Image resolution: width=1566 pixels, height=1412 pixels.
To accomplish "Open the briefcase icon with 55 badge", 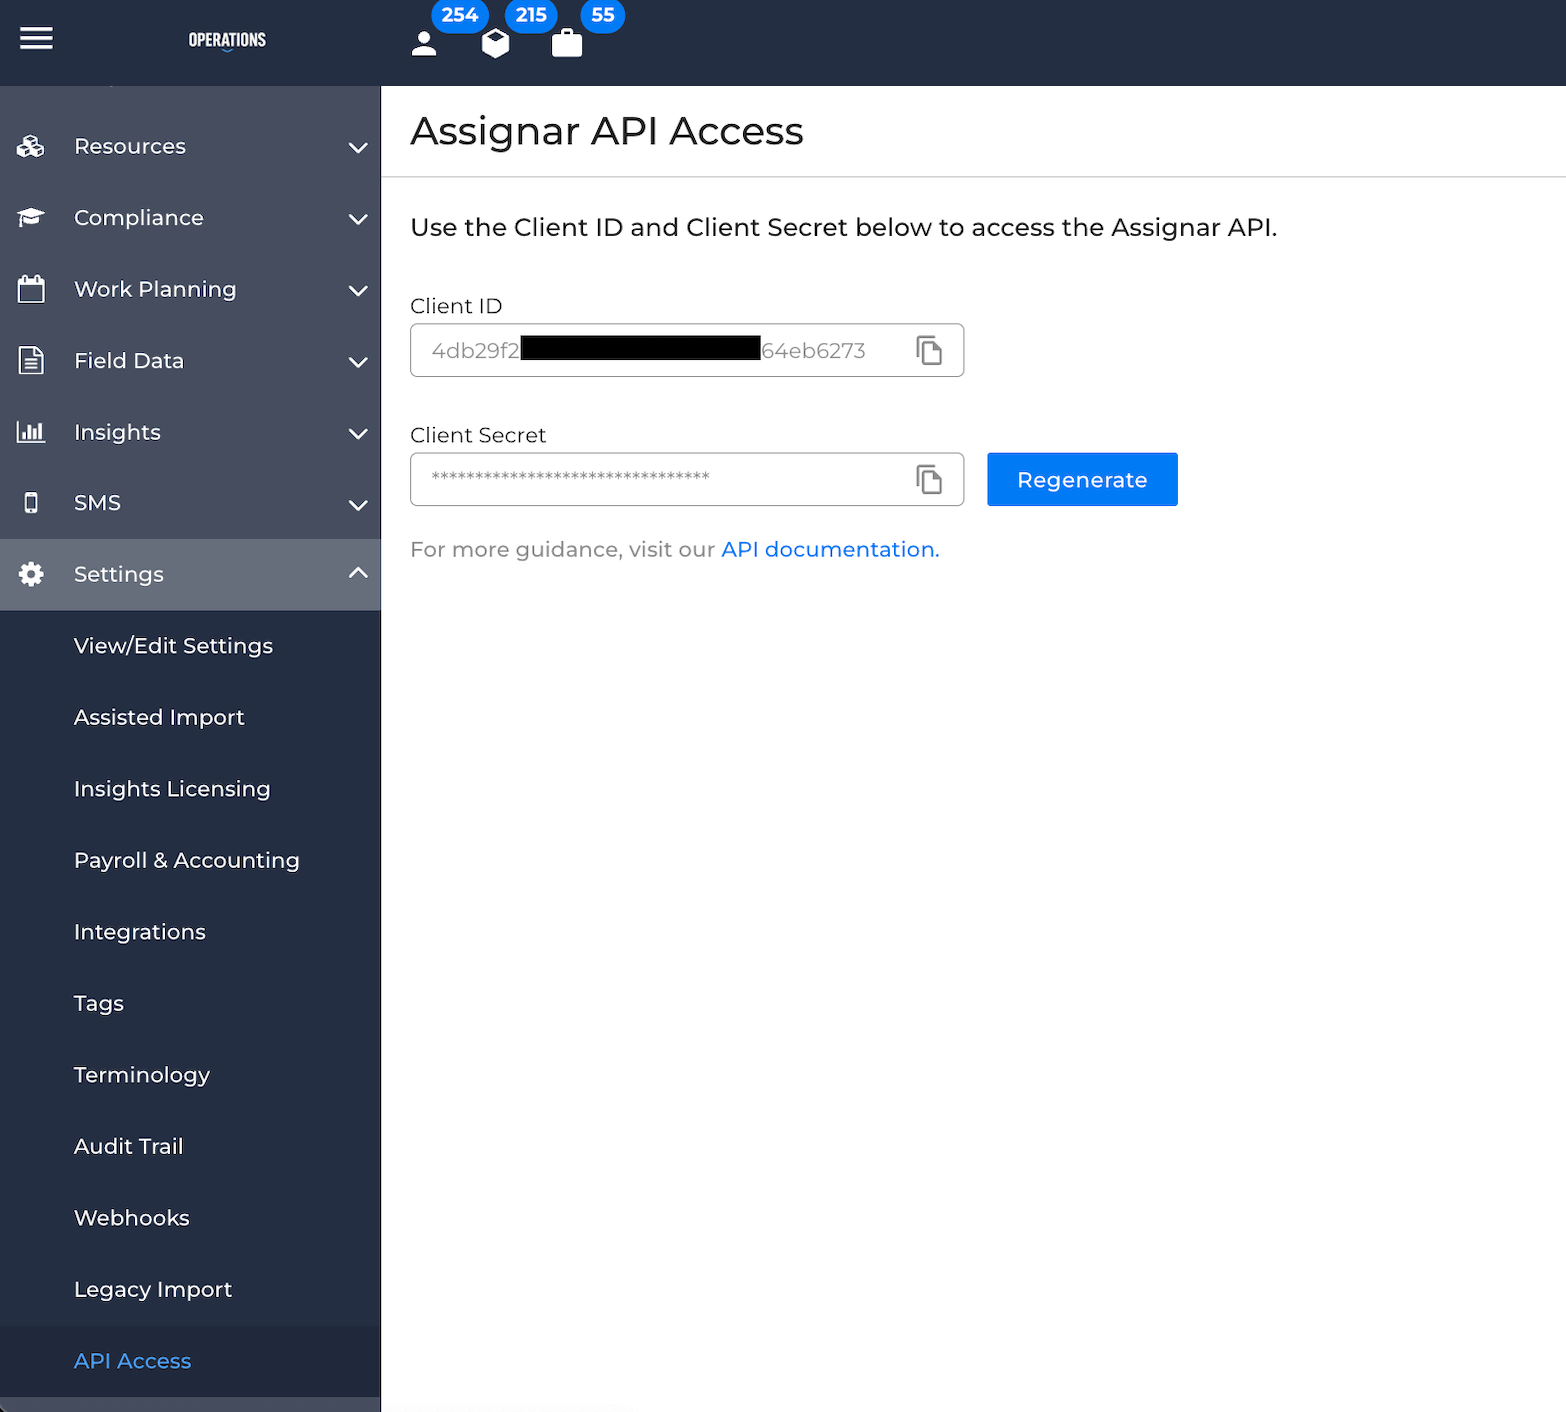I will tap(567, 43).
